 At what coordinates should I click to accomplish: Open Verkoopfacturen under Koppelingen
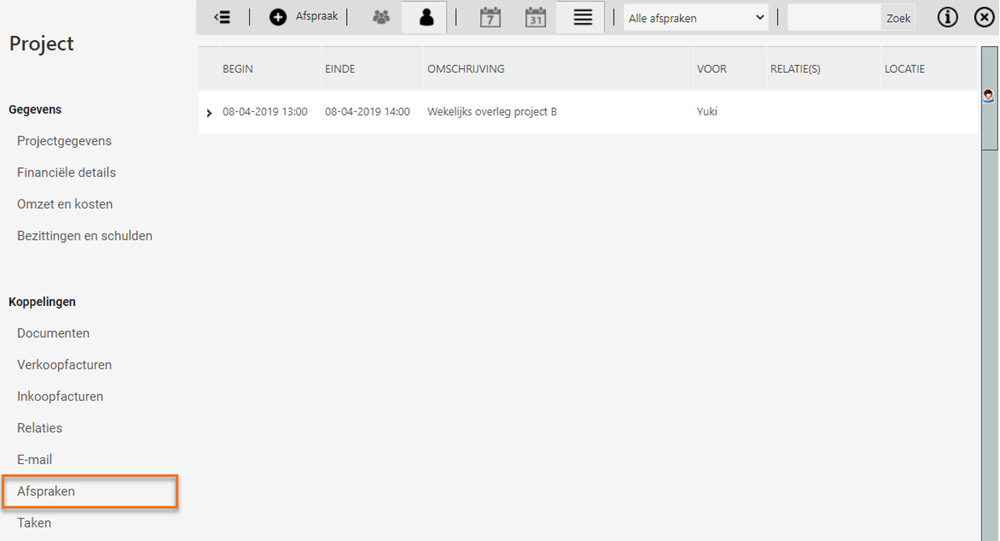(x=64, y=365)
